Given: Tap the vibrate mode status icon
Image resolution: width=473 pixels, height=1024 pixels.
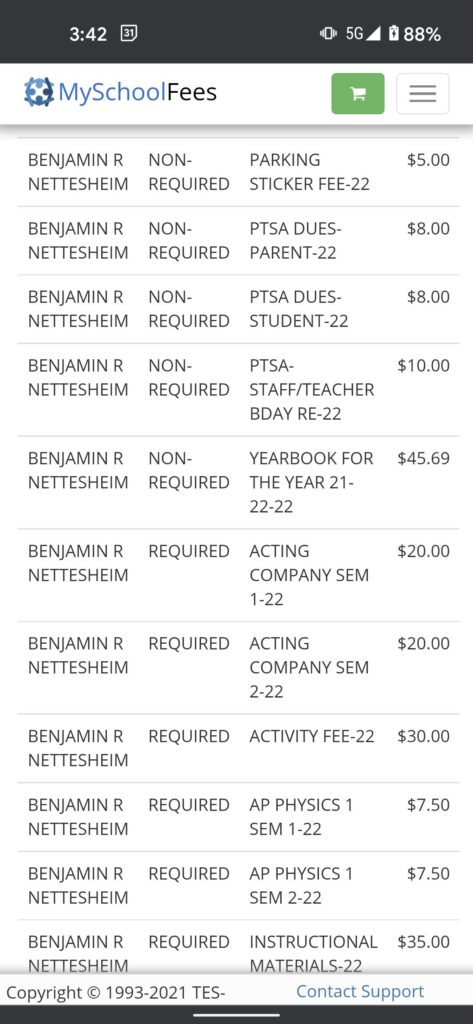Looking at the screenshot, I should [x=329, y=33].
